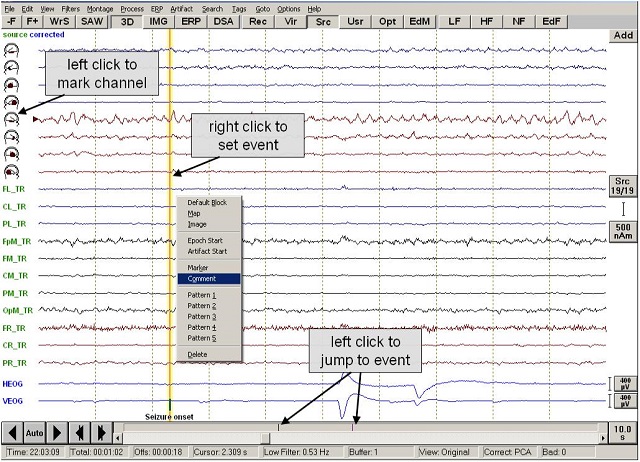This screenshot has width=640, height=462.
Task: Open the 3D view button
Action: [x=126, y=20]
